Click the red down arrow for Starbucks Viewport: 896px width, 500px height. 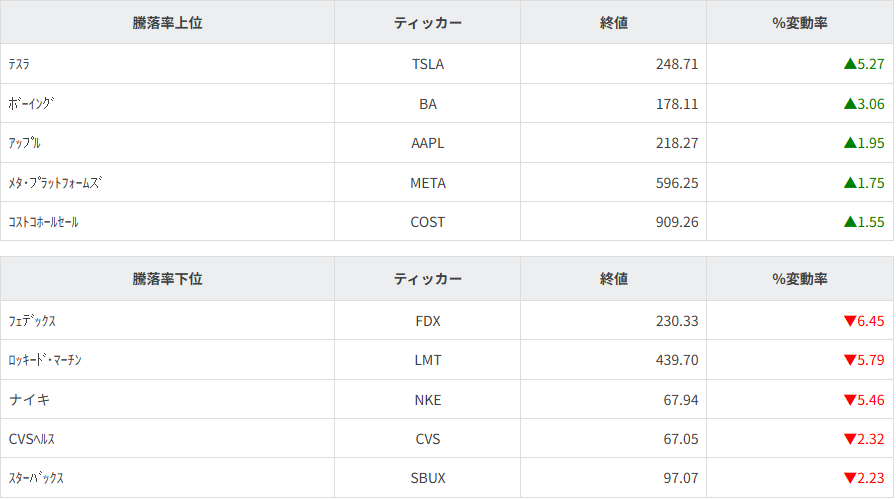pos(850,478)
